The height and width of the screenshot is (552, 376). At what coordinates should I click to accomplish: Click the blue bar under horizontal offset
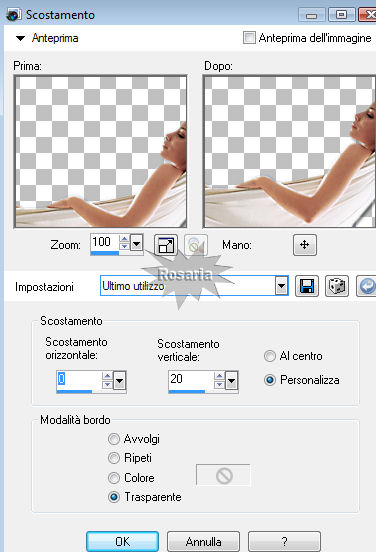pos(74,391)
